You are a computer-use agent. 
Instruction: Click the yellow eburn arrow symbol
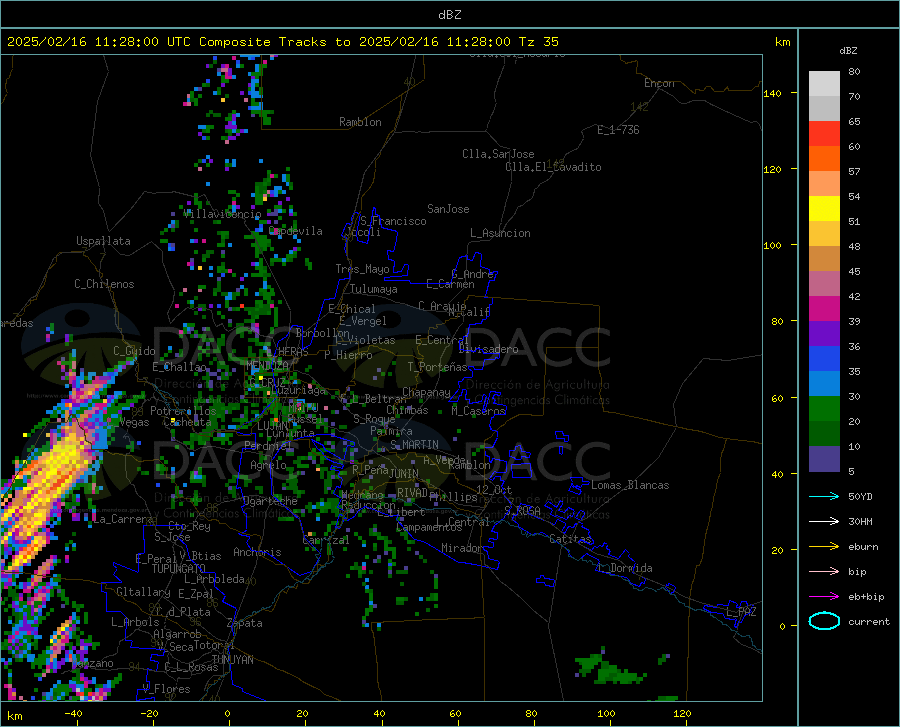pos(824,546)
